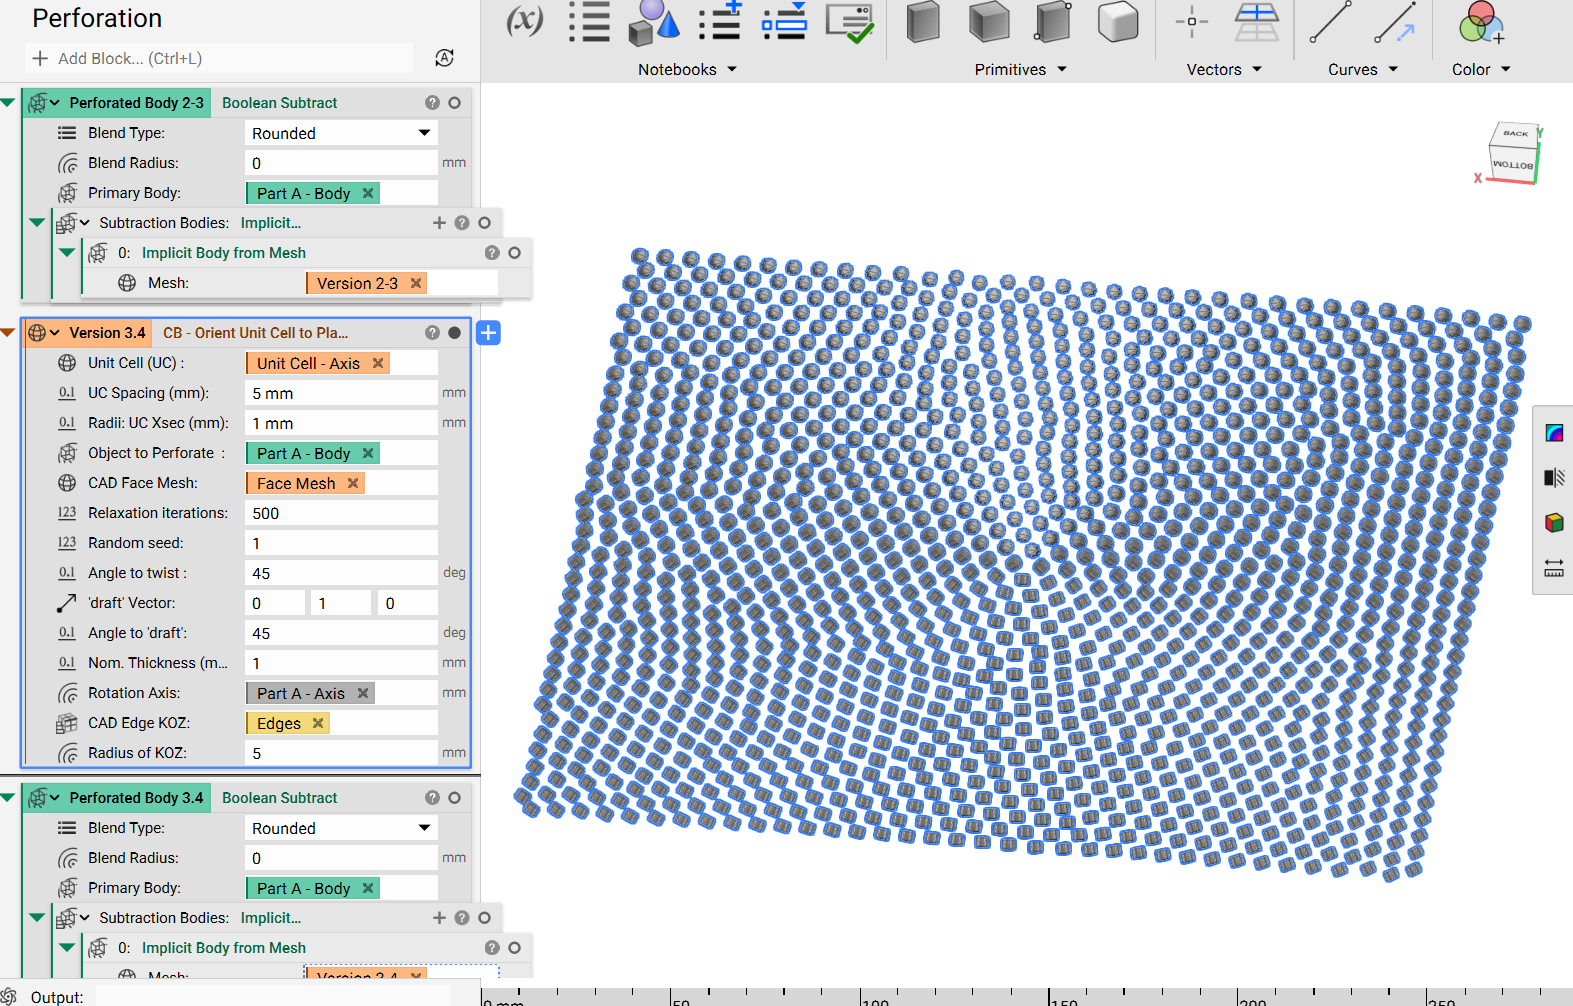Click the measure icon in right sidebar
This screenshot has height=1006, width=1573.
coord(1554,568)
